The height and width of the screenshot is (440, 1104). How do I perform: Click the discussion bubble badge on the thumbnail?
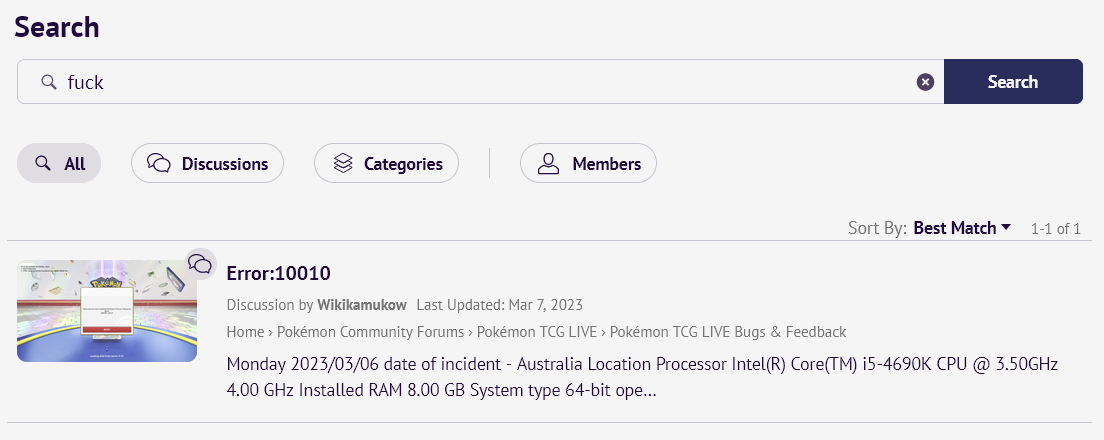pyautogui.click(x=200, y=263)
